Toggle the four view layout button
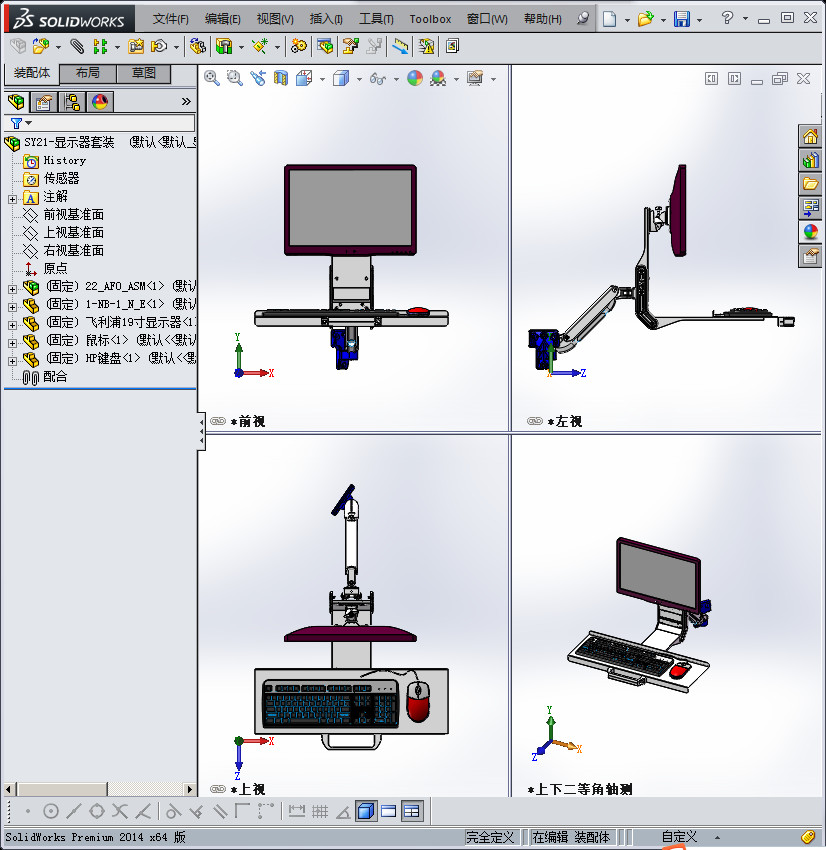This screenshot has width=826, height=850. pos(412,812)
